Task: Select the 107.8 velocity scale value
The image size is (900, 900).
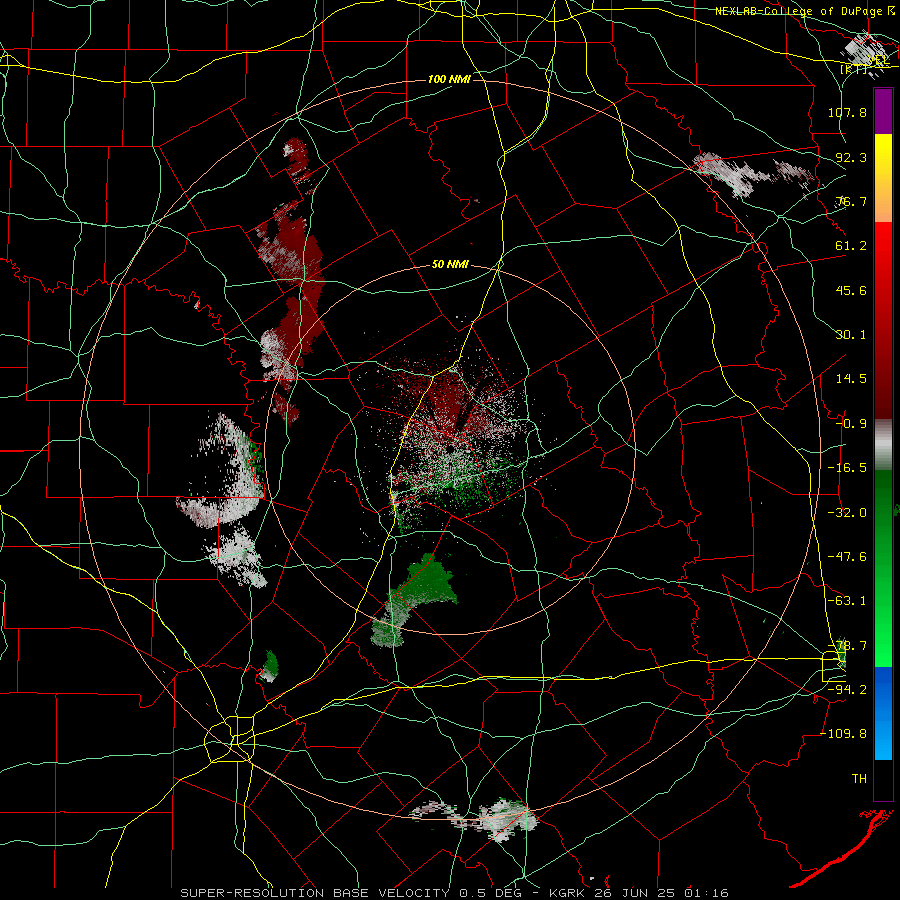Action: (847, 112)
